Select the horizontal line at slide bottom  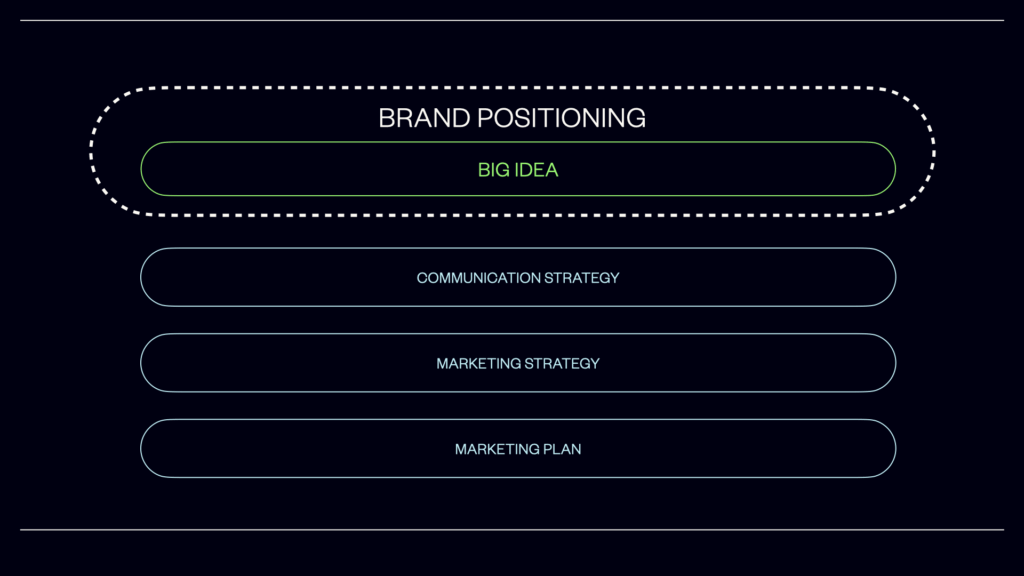click(512, 530)
